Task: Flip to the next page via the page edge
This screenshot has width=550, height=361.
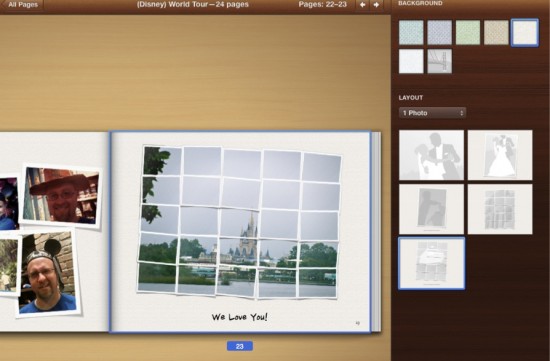Action: tap(376, 232)
